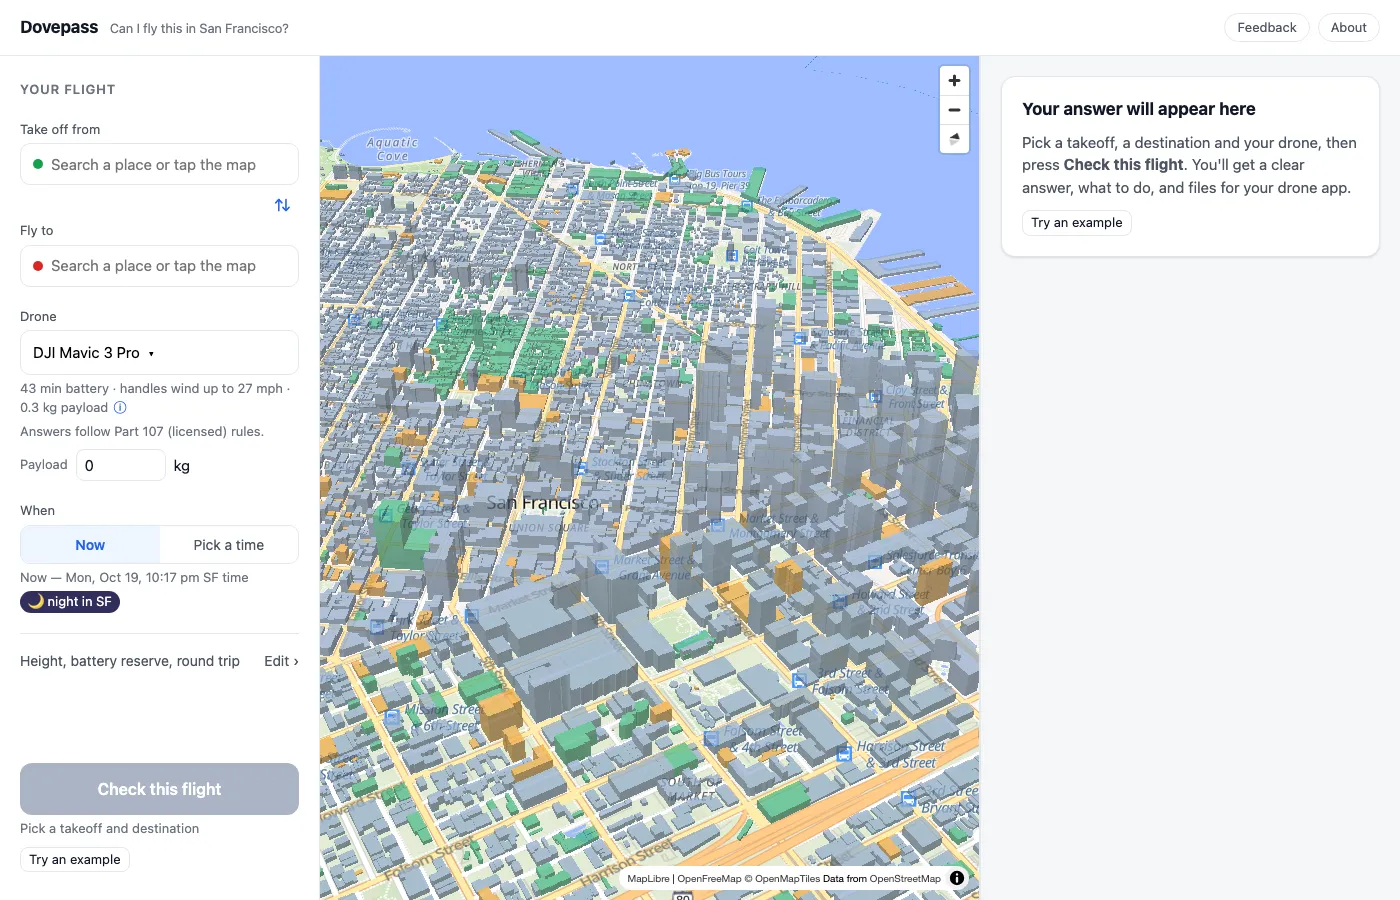The height and width of the screenshot is (900, 1400).
Task: Click the YOUR FLIGHT section heading
Action: pyautogui.click(x=68, y=89)
